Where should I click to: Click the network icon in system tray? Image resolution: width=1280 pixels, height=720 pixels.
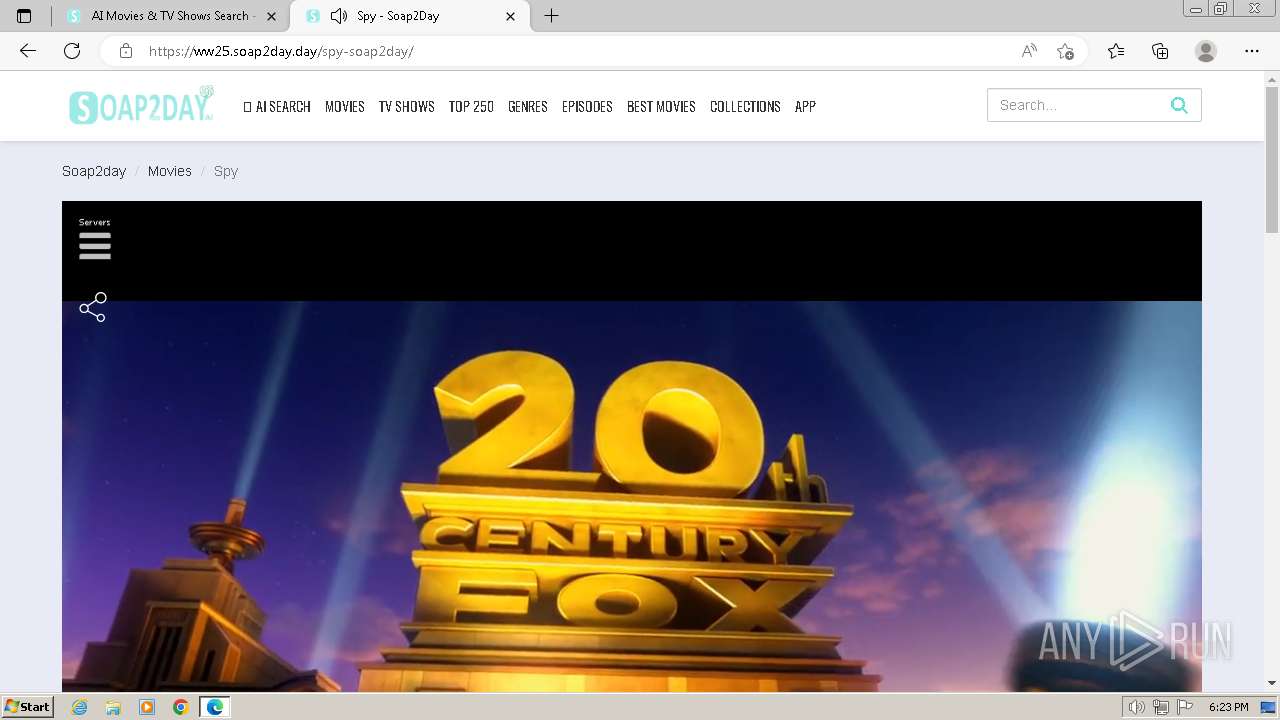1161,707
